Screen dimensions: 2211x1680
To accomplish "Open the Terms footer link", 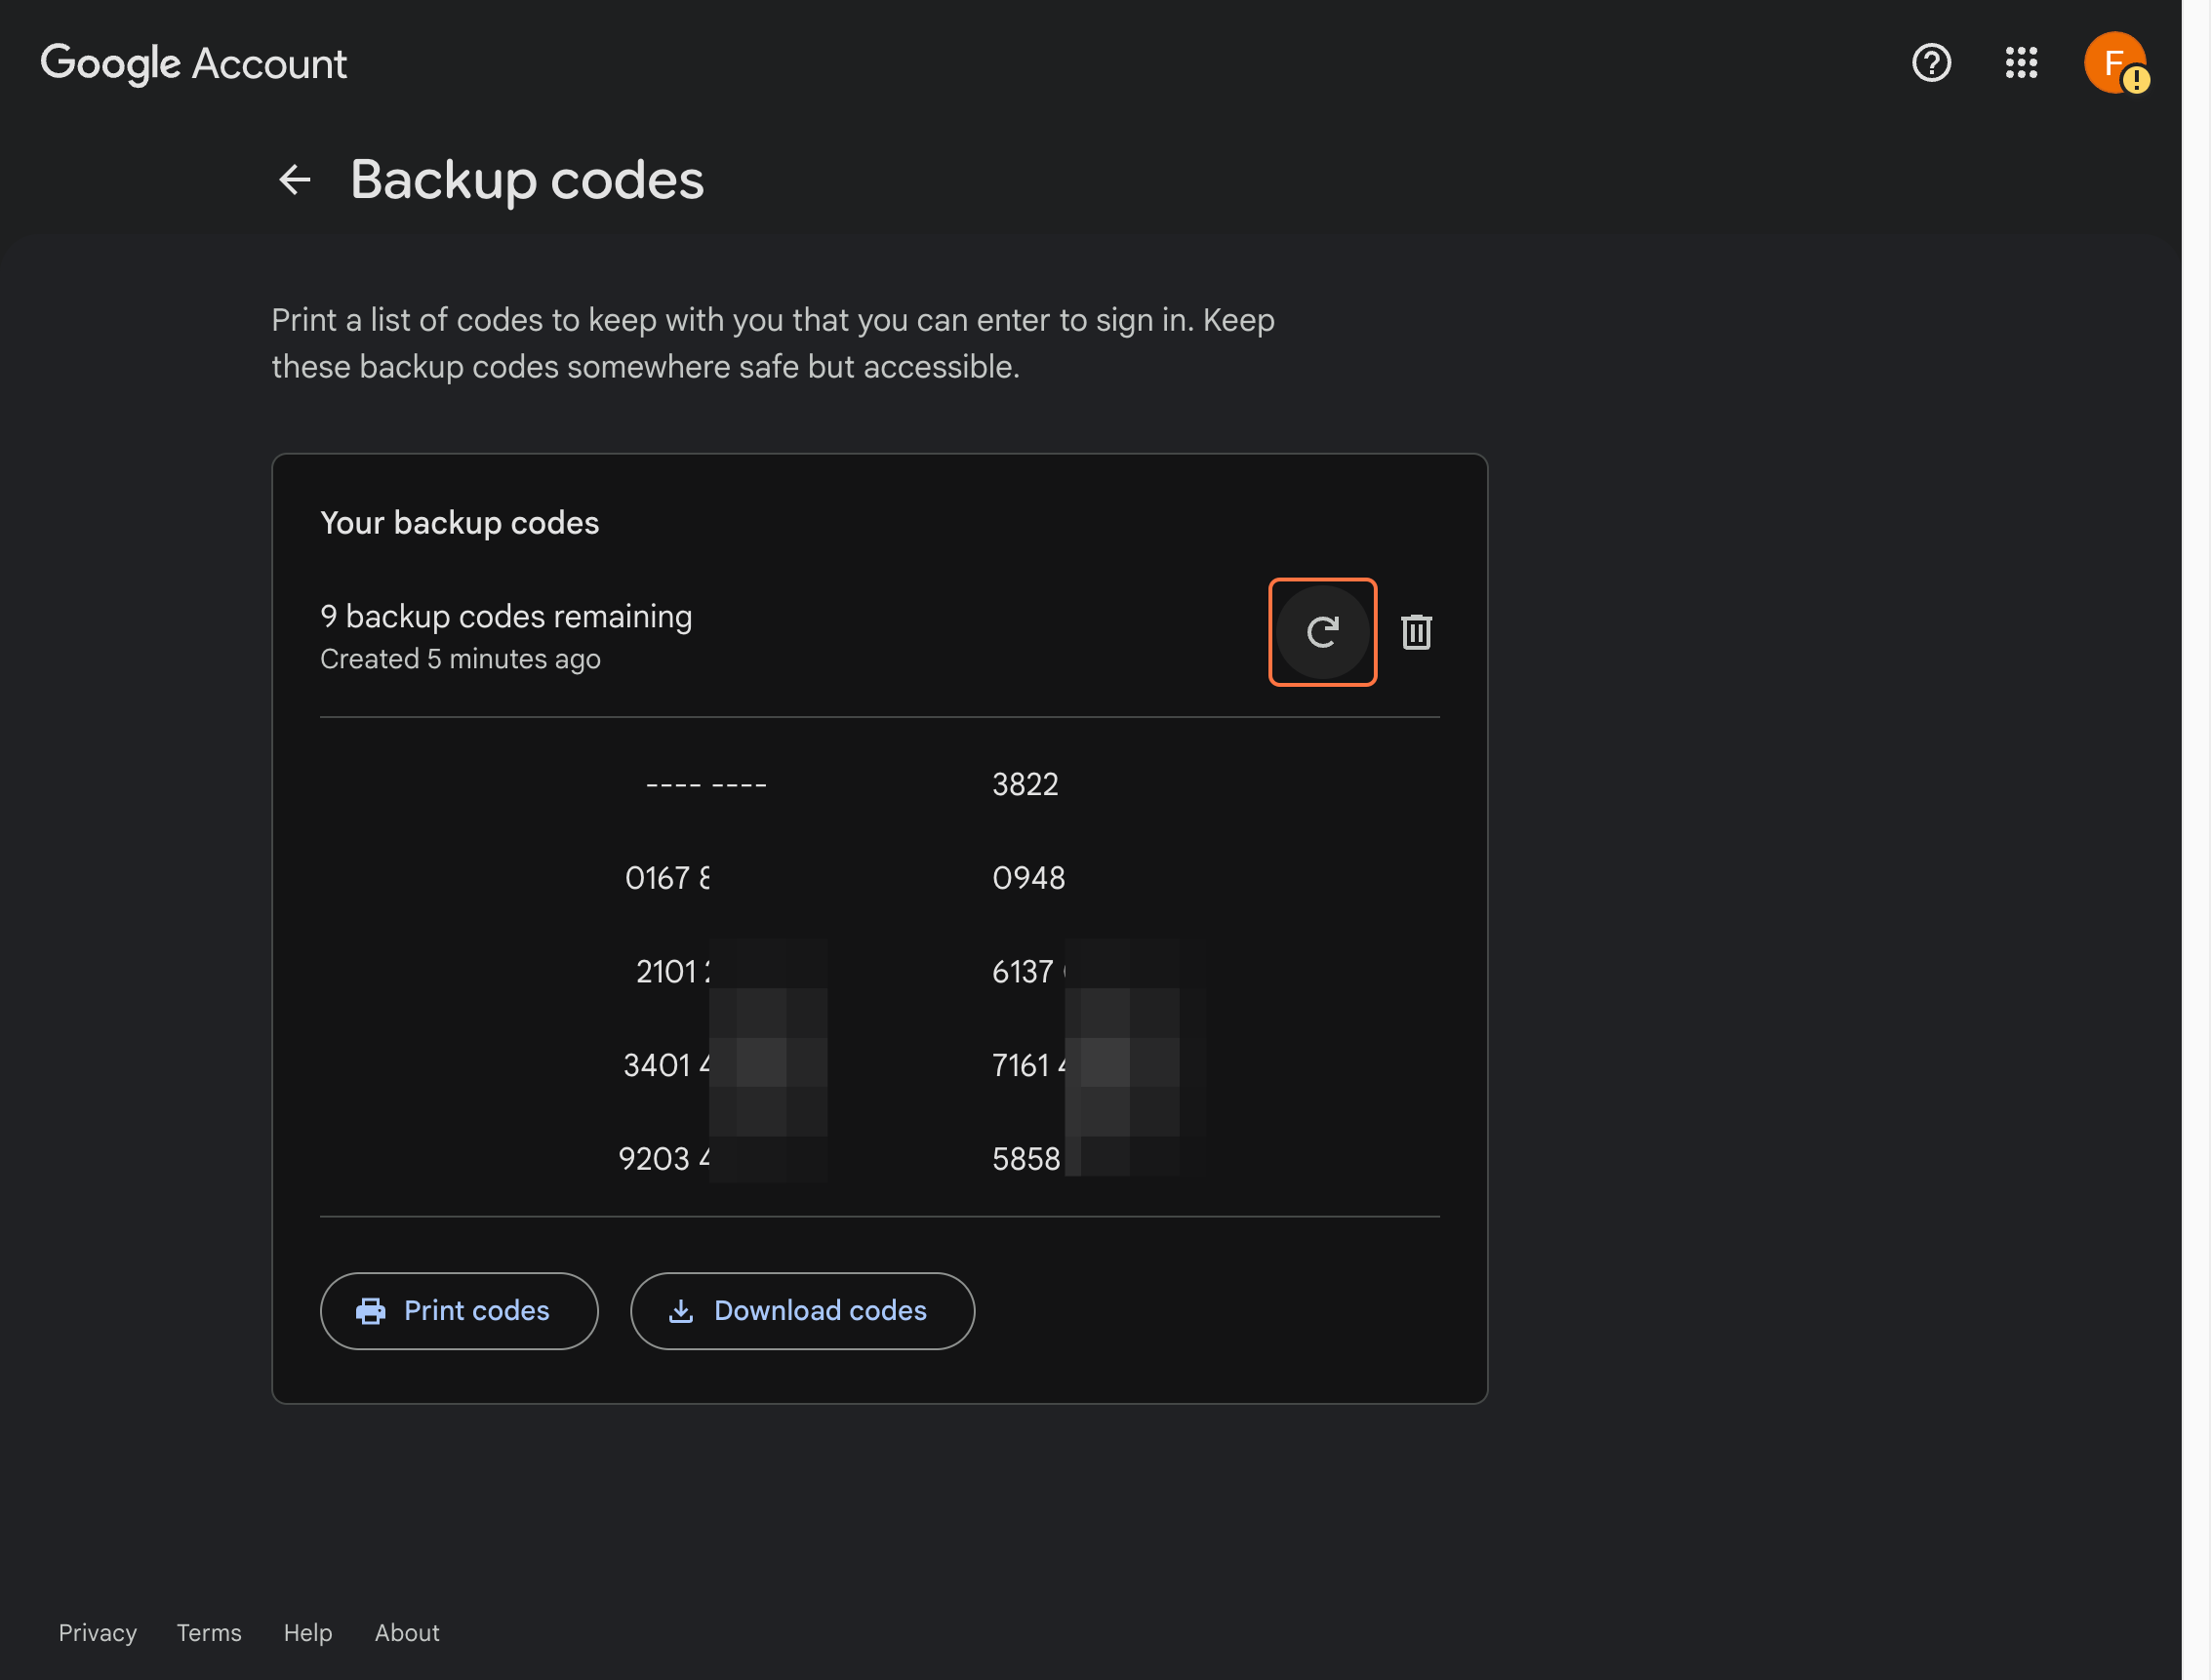I will pos(208,1633).
